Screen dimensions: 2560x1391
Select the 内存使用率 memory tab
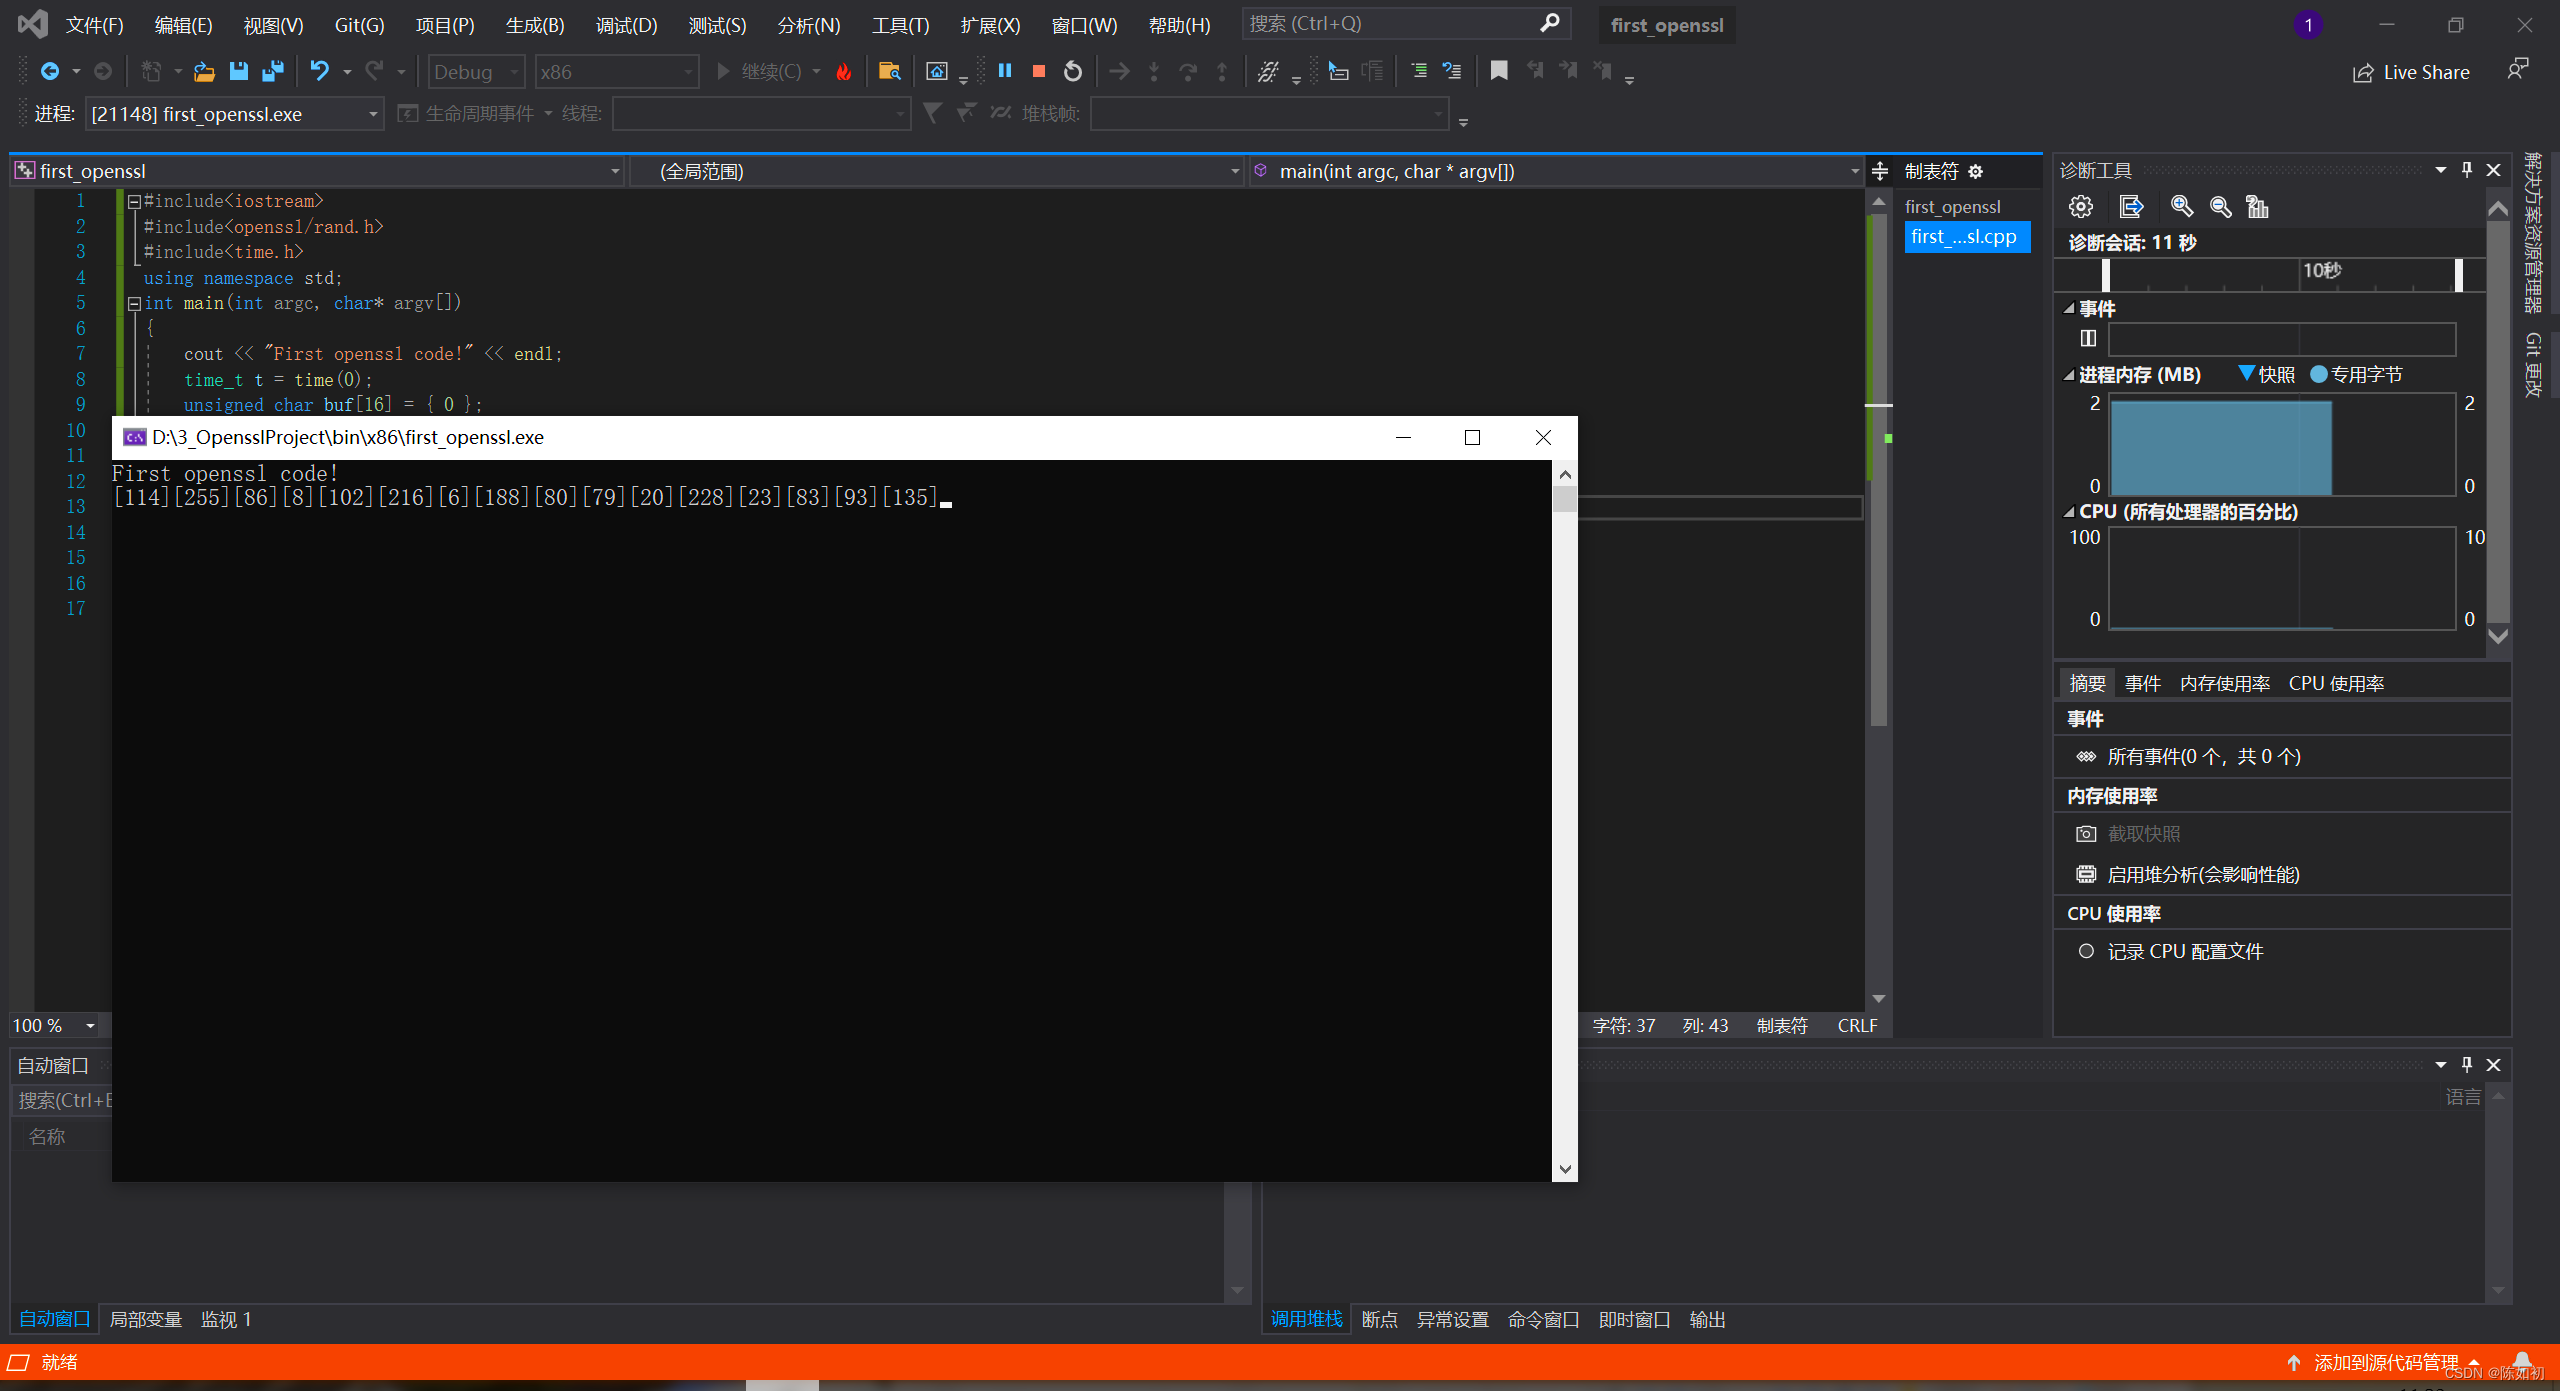pos(2219,684)
